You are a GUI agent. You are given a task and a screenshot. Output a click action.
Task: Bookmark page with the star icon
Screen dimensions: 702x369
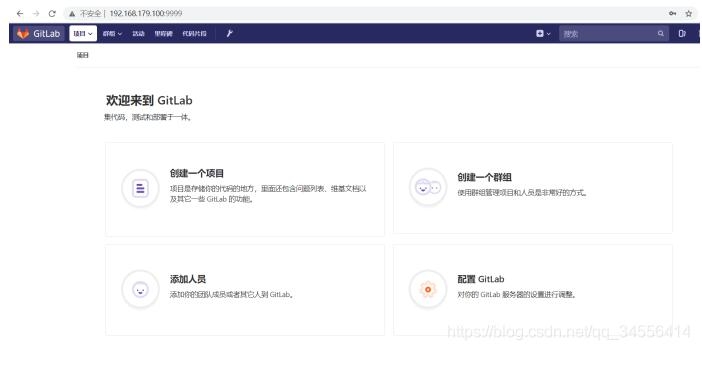[689, 13]
